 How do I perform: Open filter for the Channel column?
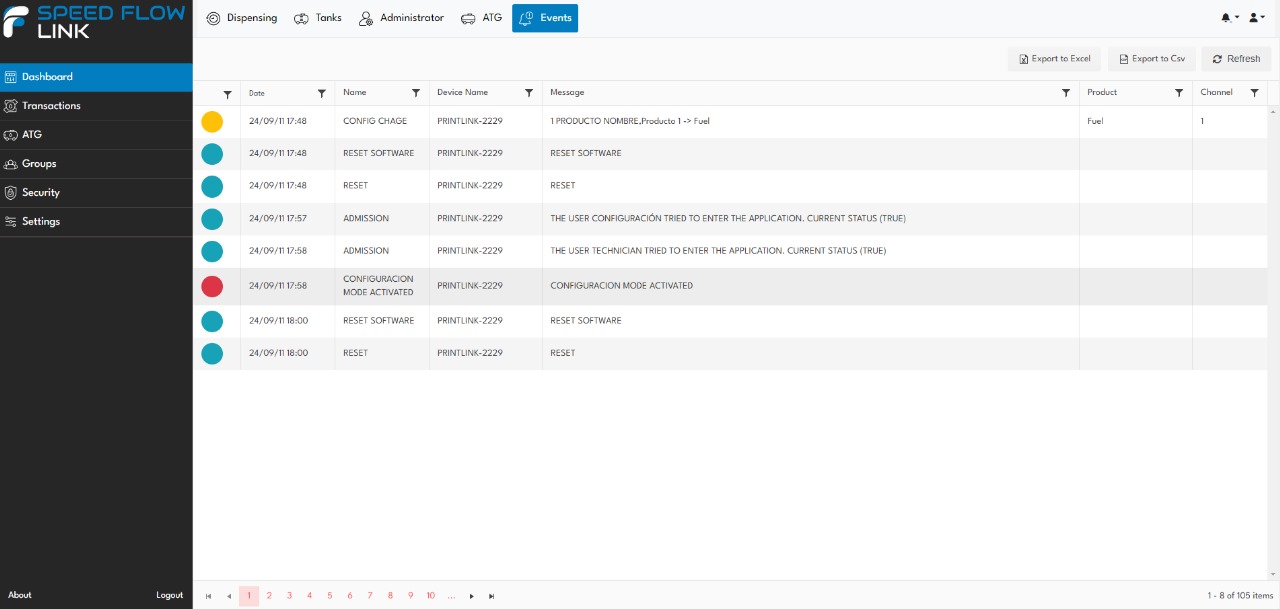point(1254,93)
